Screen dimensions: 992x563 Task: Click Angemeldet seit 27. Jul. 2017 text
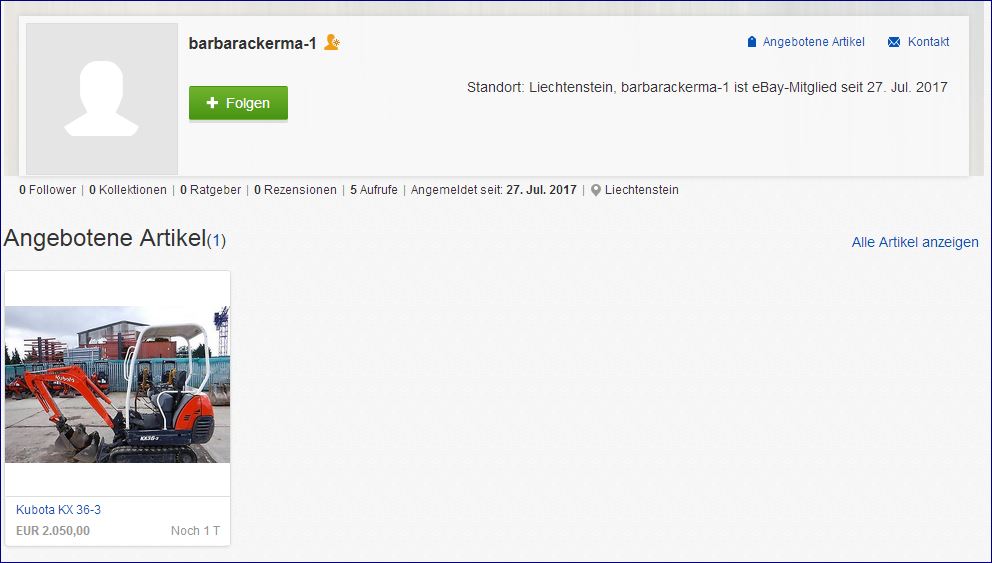coord(493,190)
